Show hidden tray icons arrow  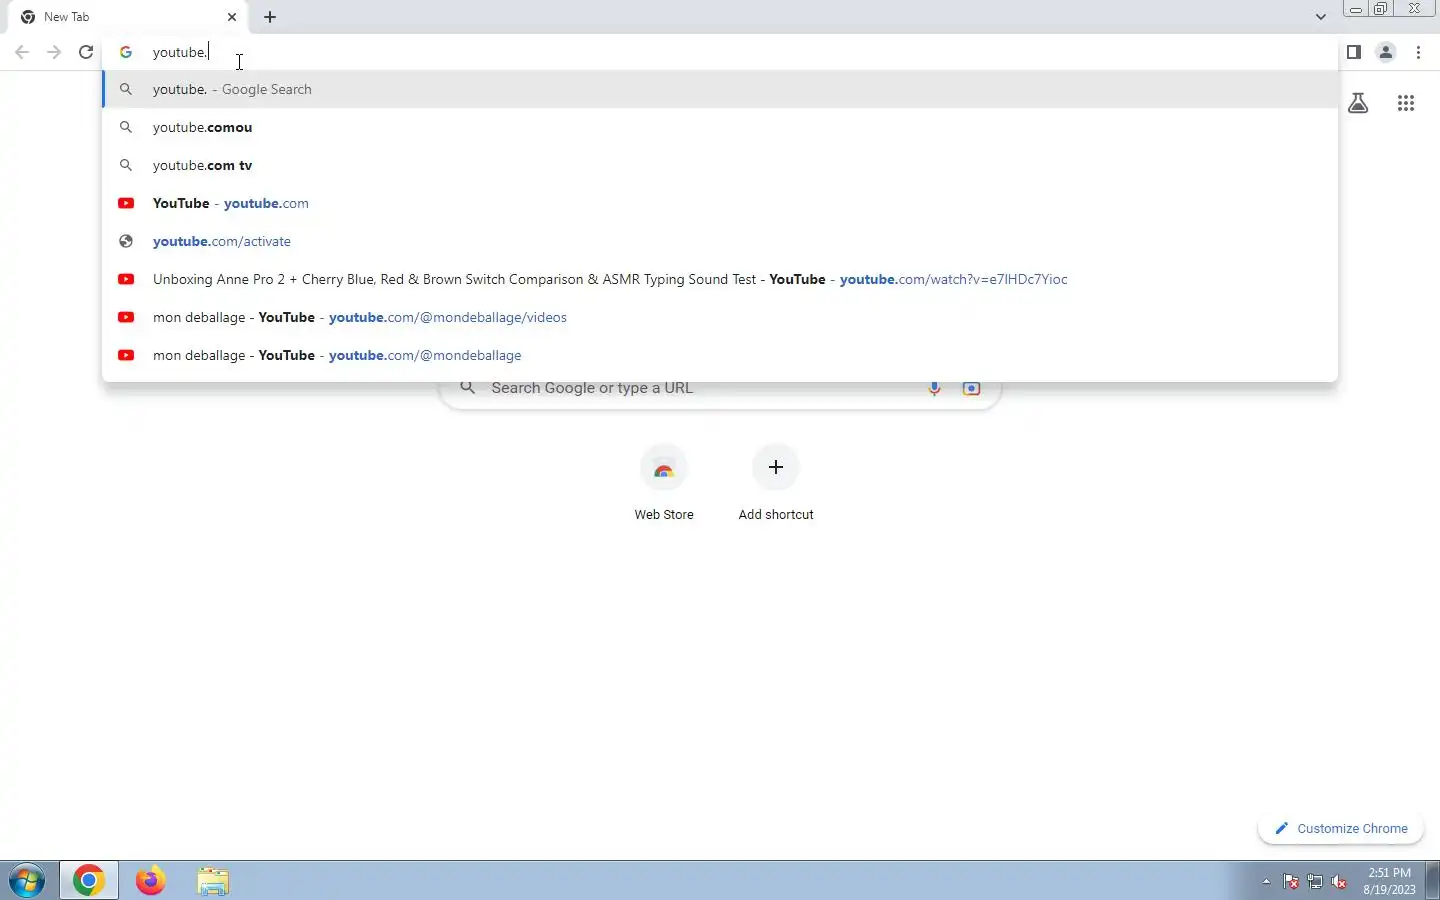point(1266,881)
